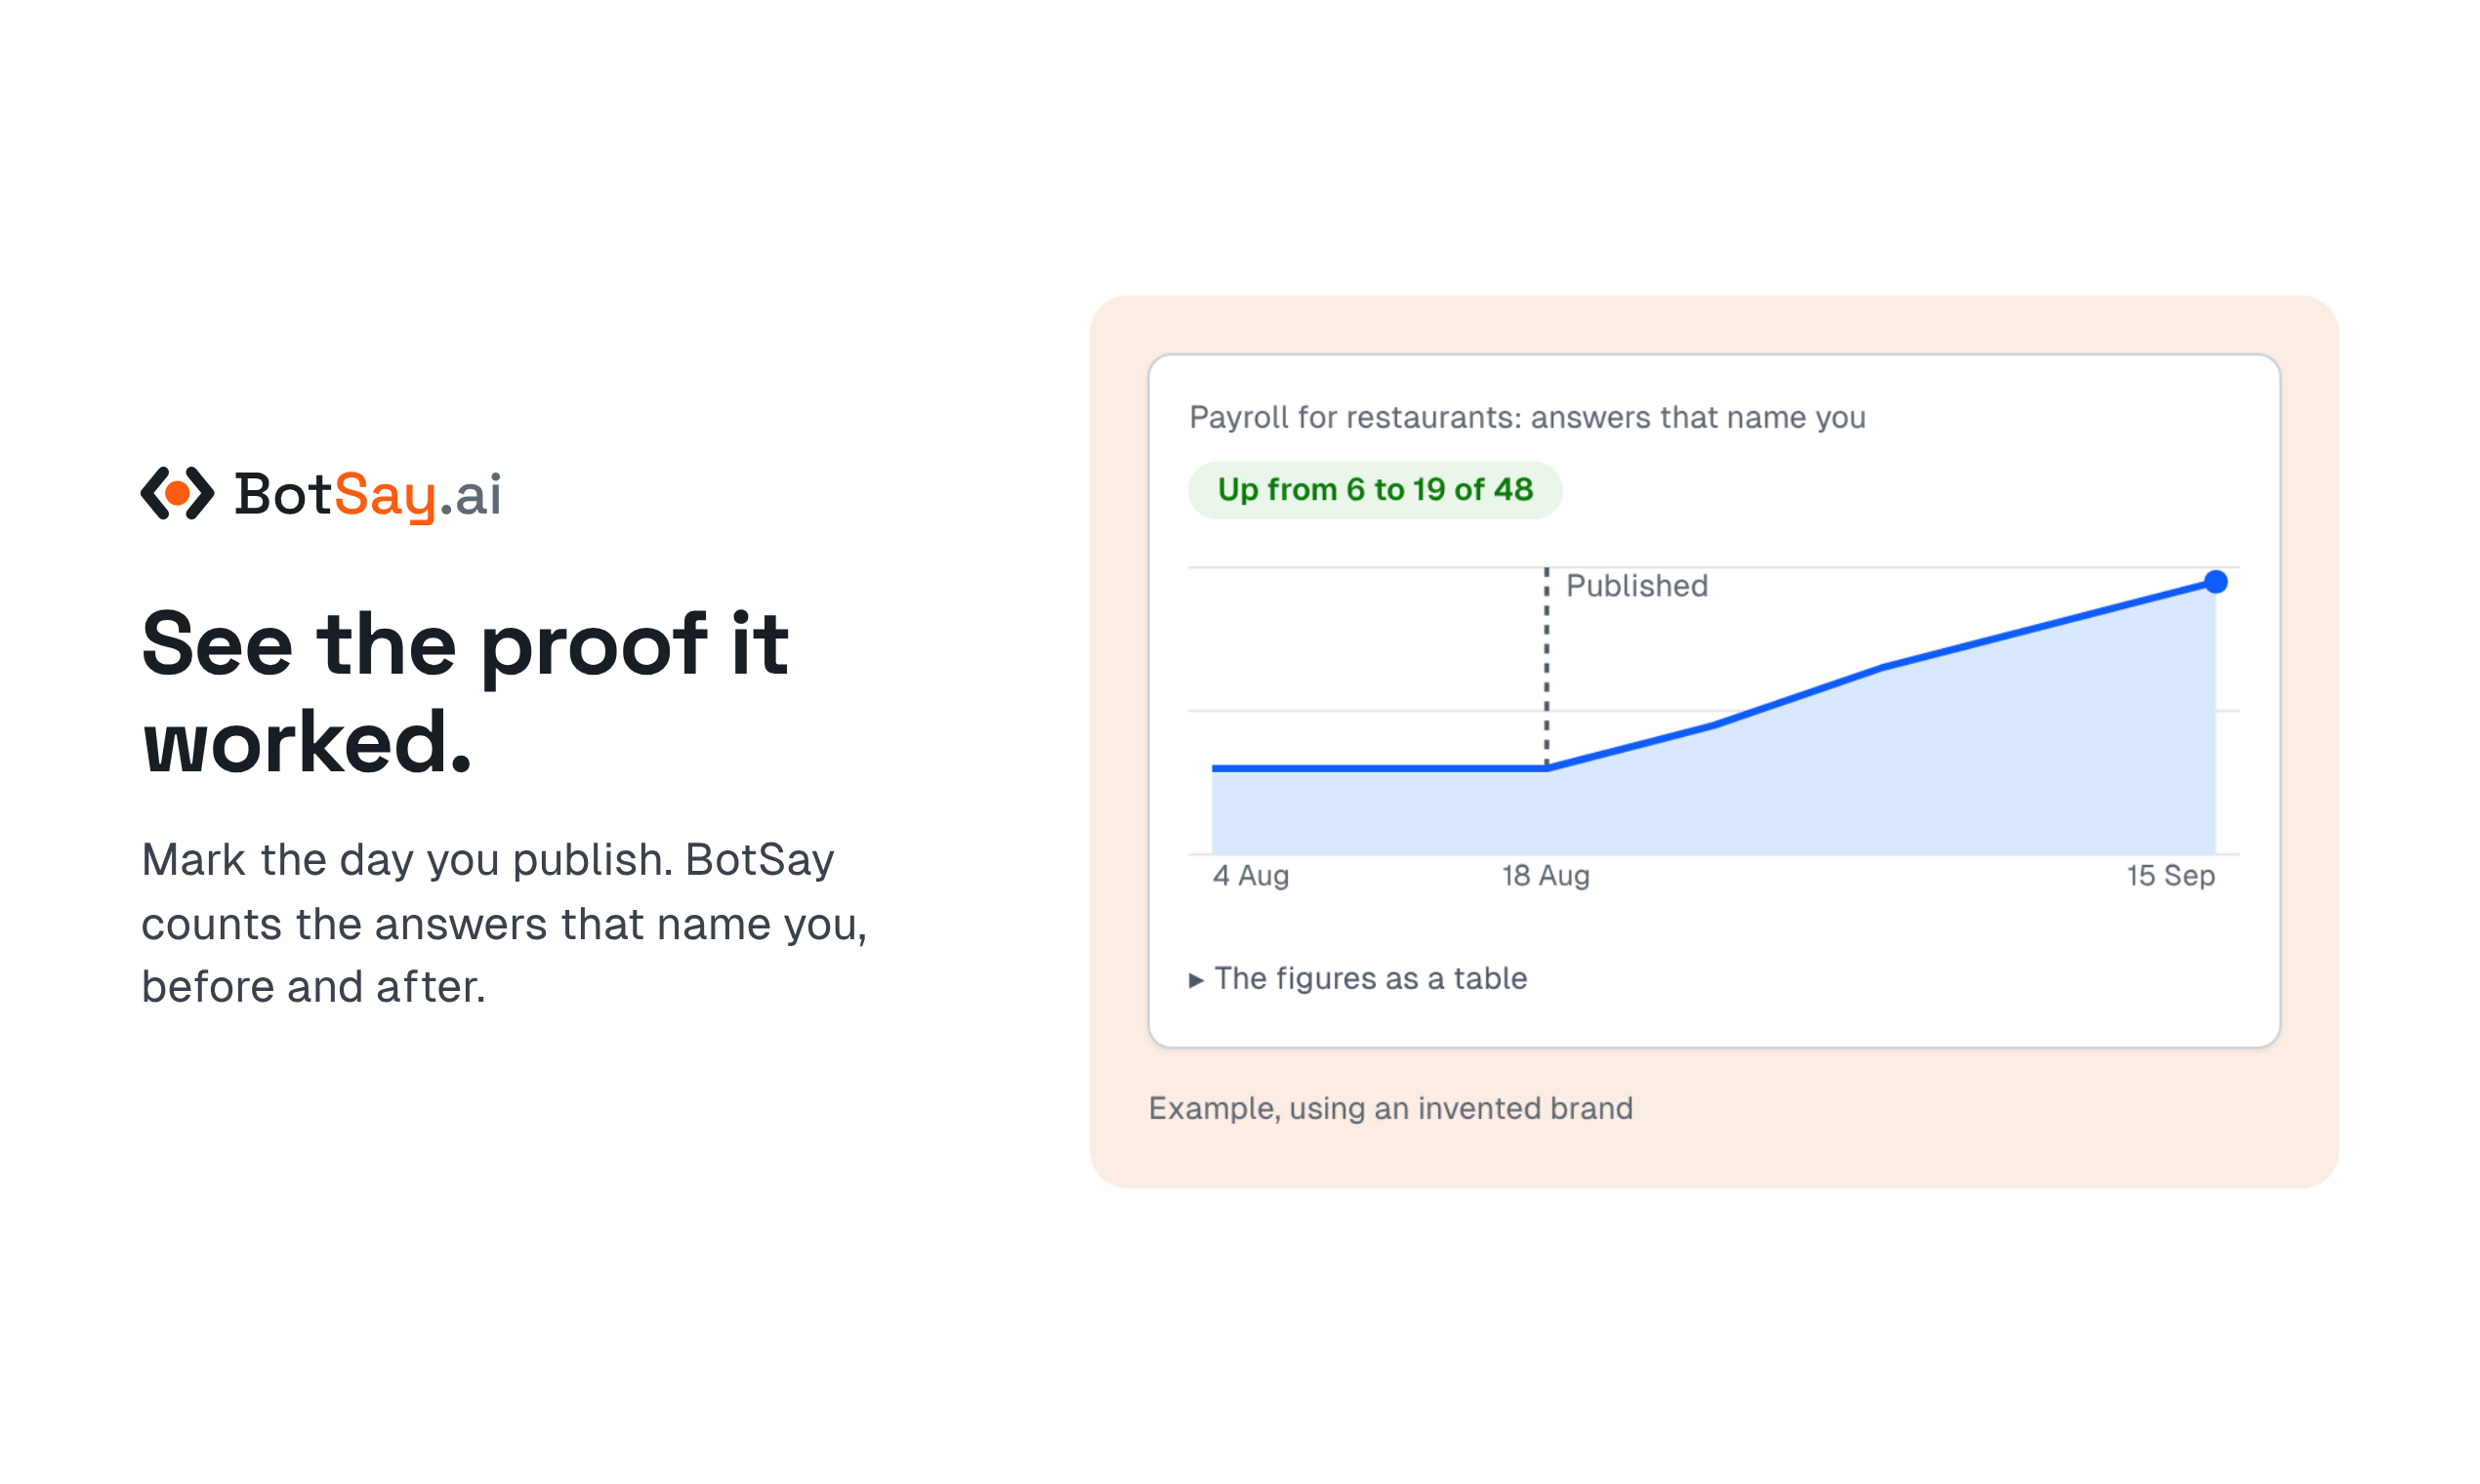This screenshot has height=1484, width=2480.
Task: Click the 'See the proof it worked.' headline
Action: click(465, 692)
